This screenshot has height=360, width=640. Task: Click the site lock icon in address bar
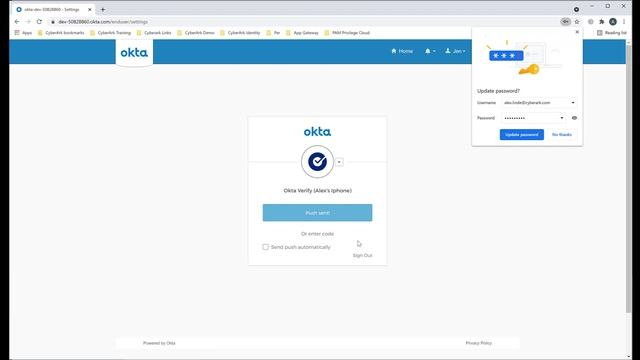coord(53,22)
